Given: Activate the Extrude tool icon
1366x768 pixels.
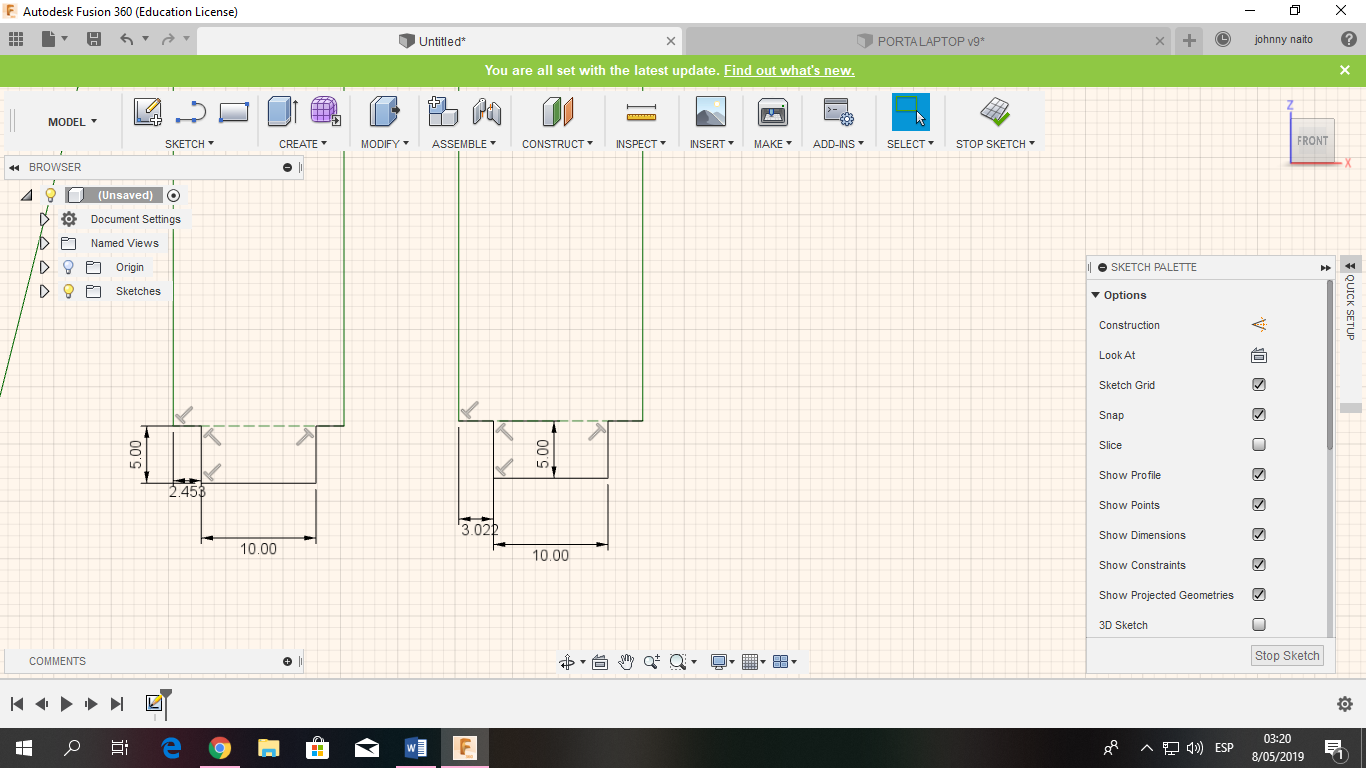Looking at the screenshot, I should pyautogui.click(x=283, y=111).
